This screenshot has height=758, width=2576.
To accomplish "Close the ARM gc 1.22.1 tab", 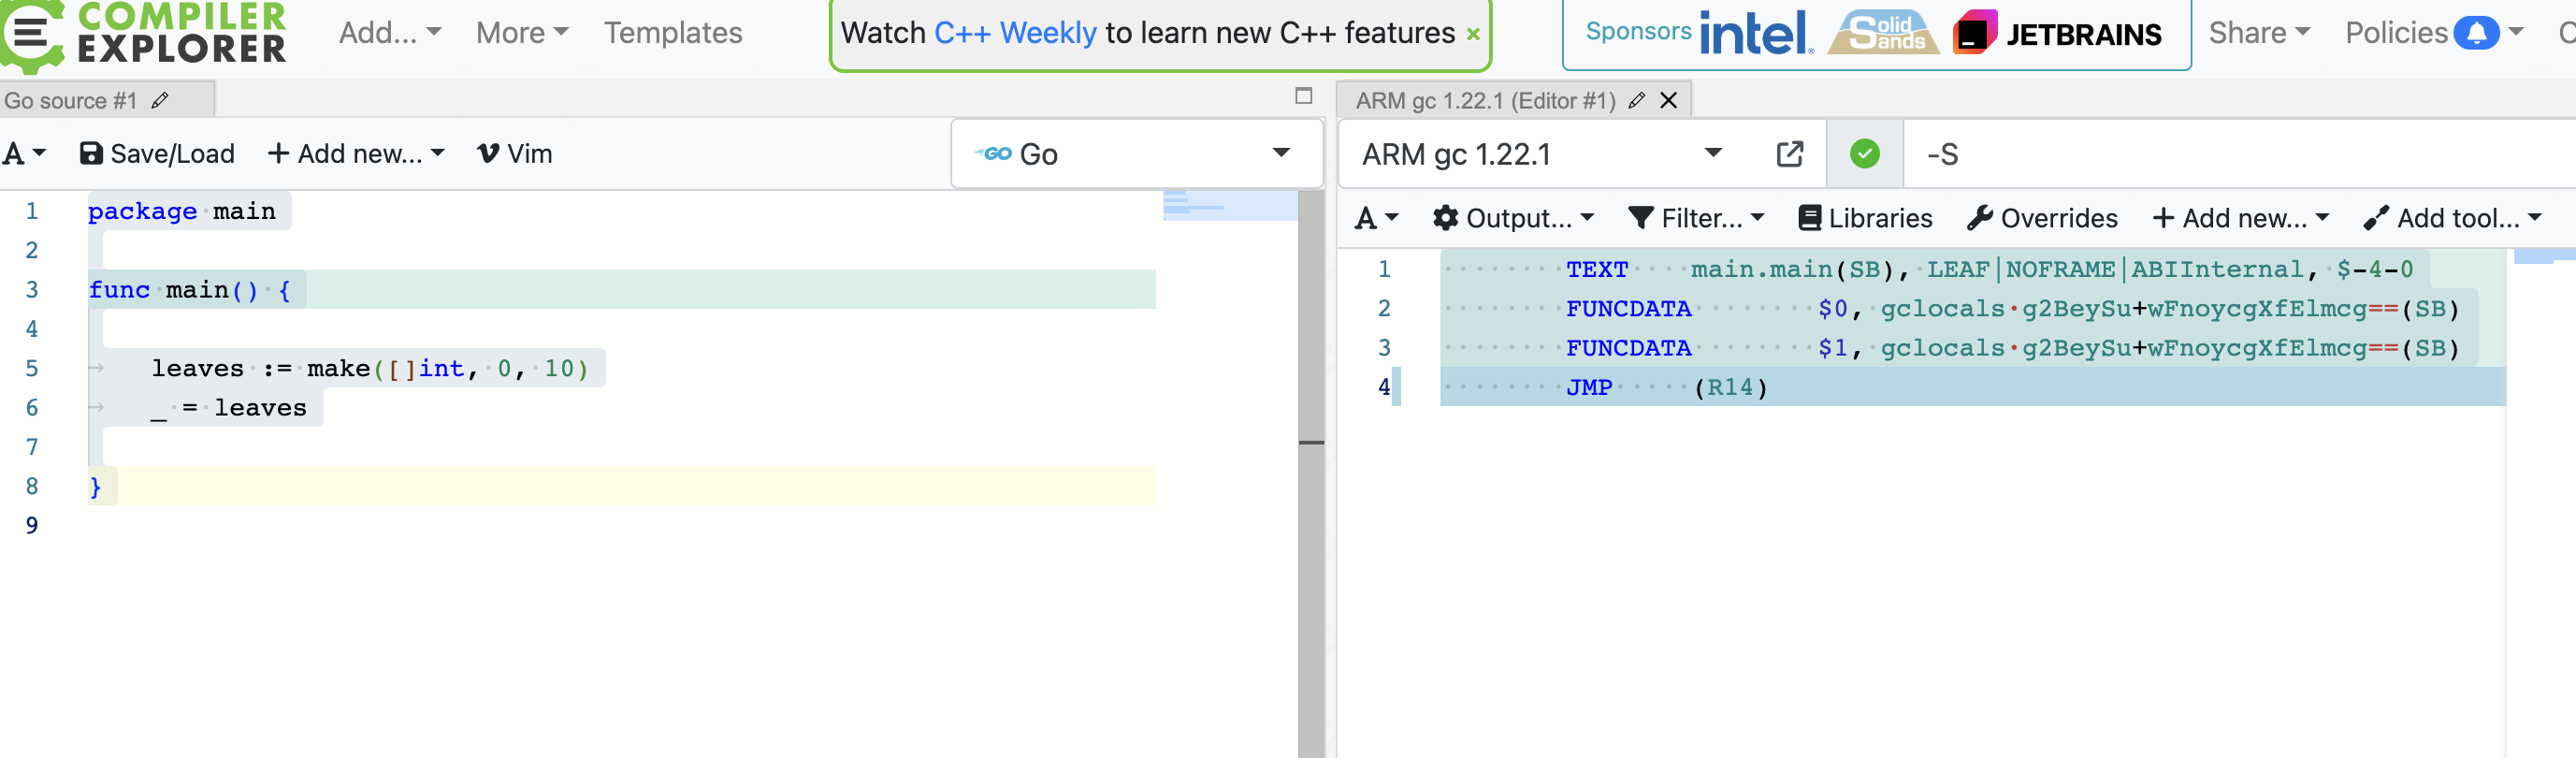I will tap(1668, 101).
